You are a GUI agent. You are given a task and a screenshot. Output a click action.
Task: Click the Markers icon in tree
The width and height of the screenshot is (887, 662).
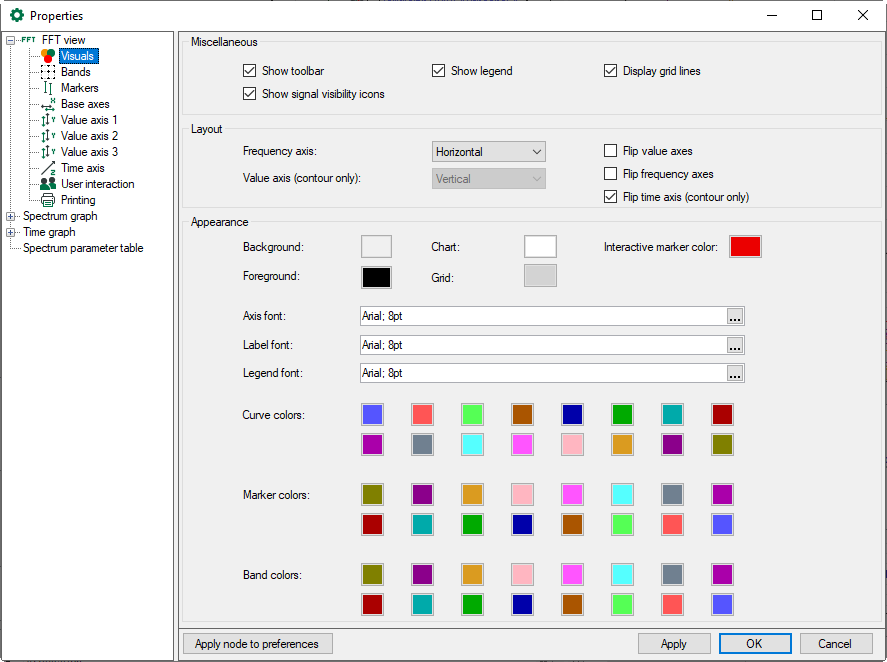click(48, 88)
